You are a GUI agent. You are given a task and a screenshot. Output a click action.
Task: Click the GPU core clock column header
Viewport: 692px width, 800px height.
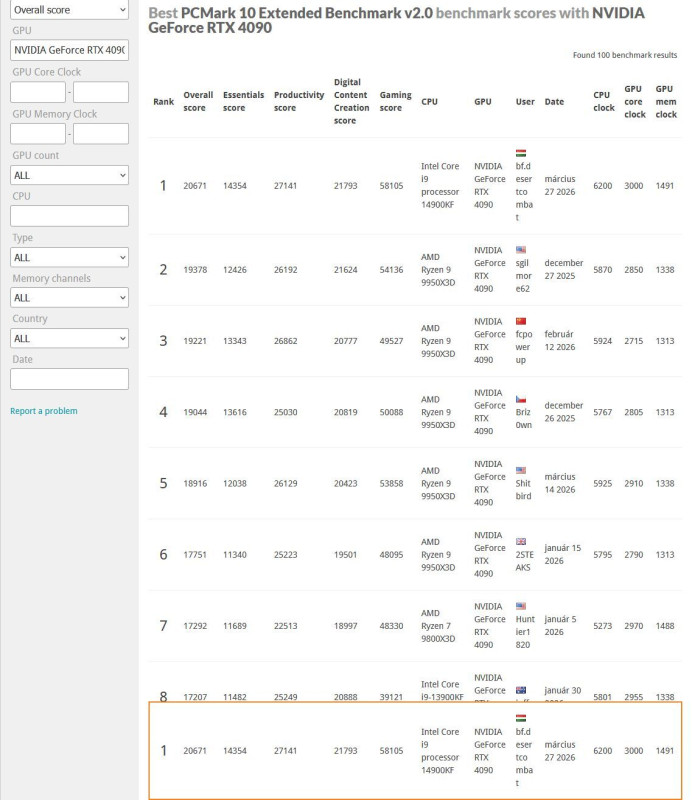[x=635, y=102]
